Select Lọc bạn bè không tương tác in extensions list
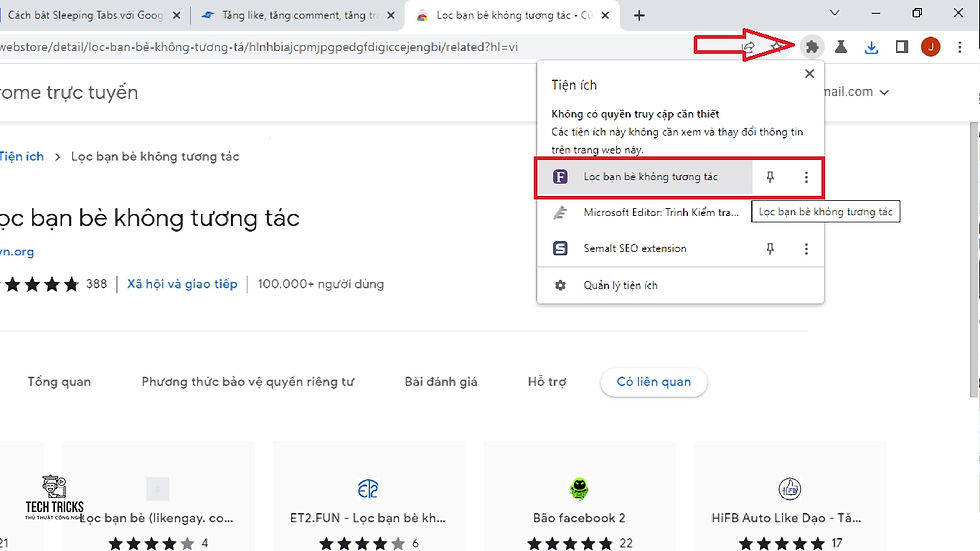This screenshot has height=551, width=980. pyautogui.click(x=645, y=177)
